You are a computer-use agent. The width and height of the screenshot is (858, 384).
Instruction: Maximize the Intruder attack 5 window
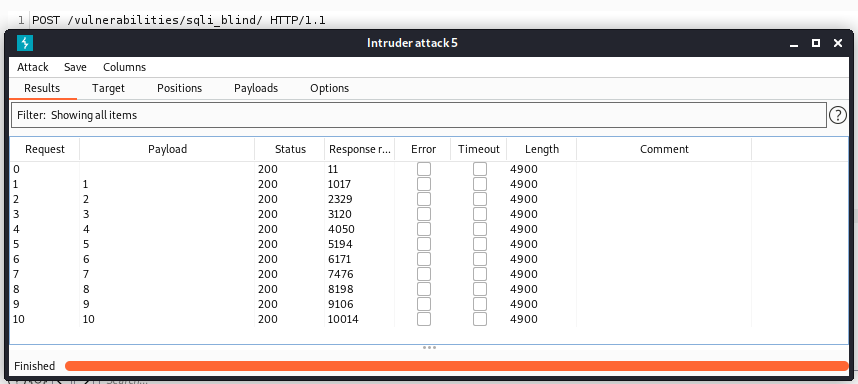pyautogui.click(x=816, y=43)
